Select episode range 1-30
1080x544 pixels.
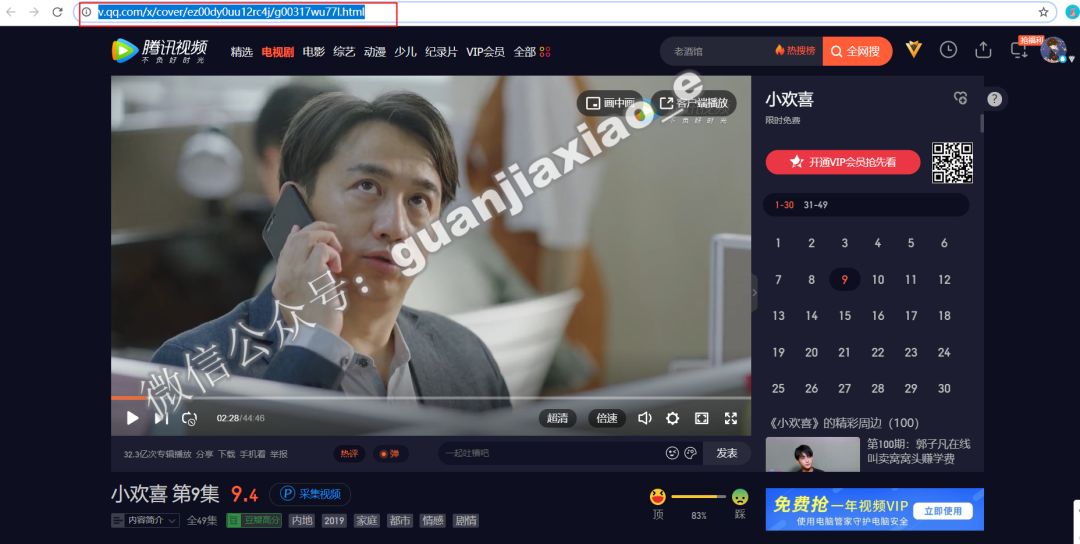tap(784, 205)
